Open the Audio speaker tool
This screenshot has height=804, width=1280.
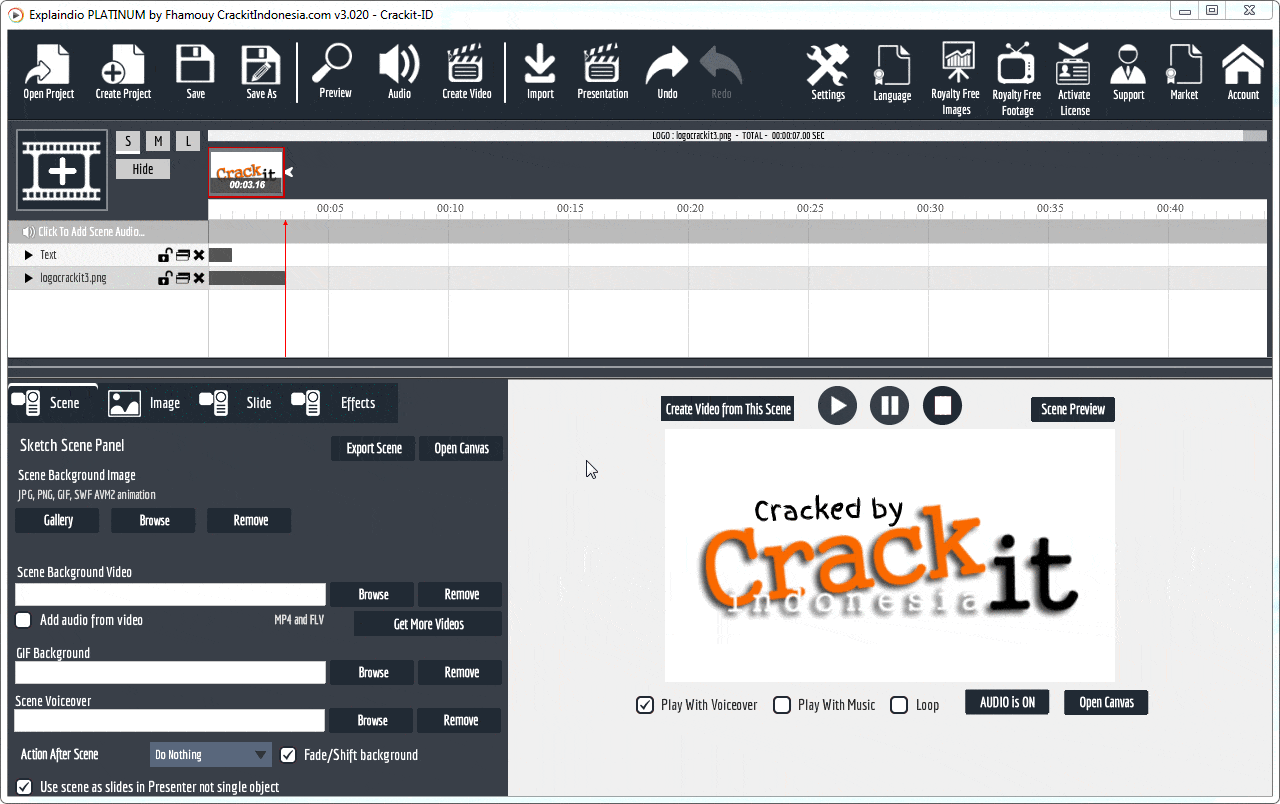[x=399, y=70]
